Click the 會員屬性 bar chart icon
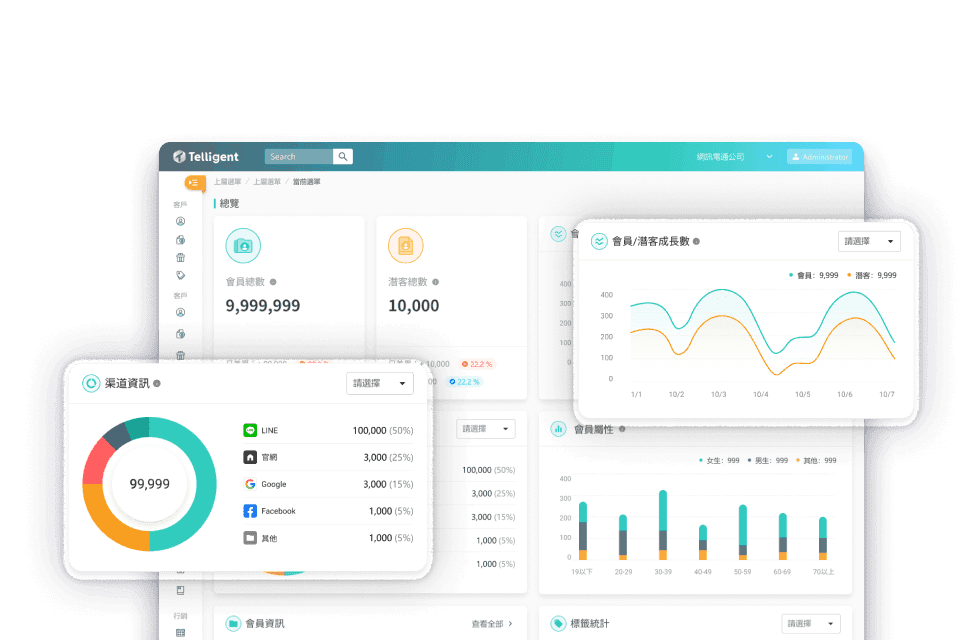The image size is (960, 640). pos(559,429)
